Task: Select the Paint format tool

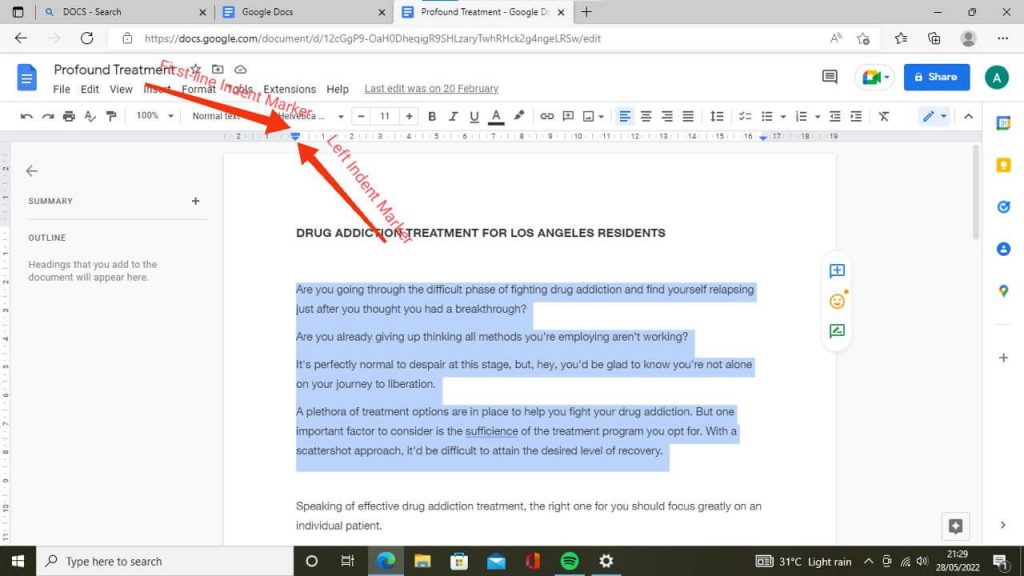Action: click(x=113, y=115)
